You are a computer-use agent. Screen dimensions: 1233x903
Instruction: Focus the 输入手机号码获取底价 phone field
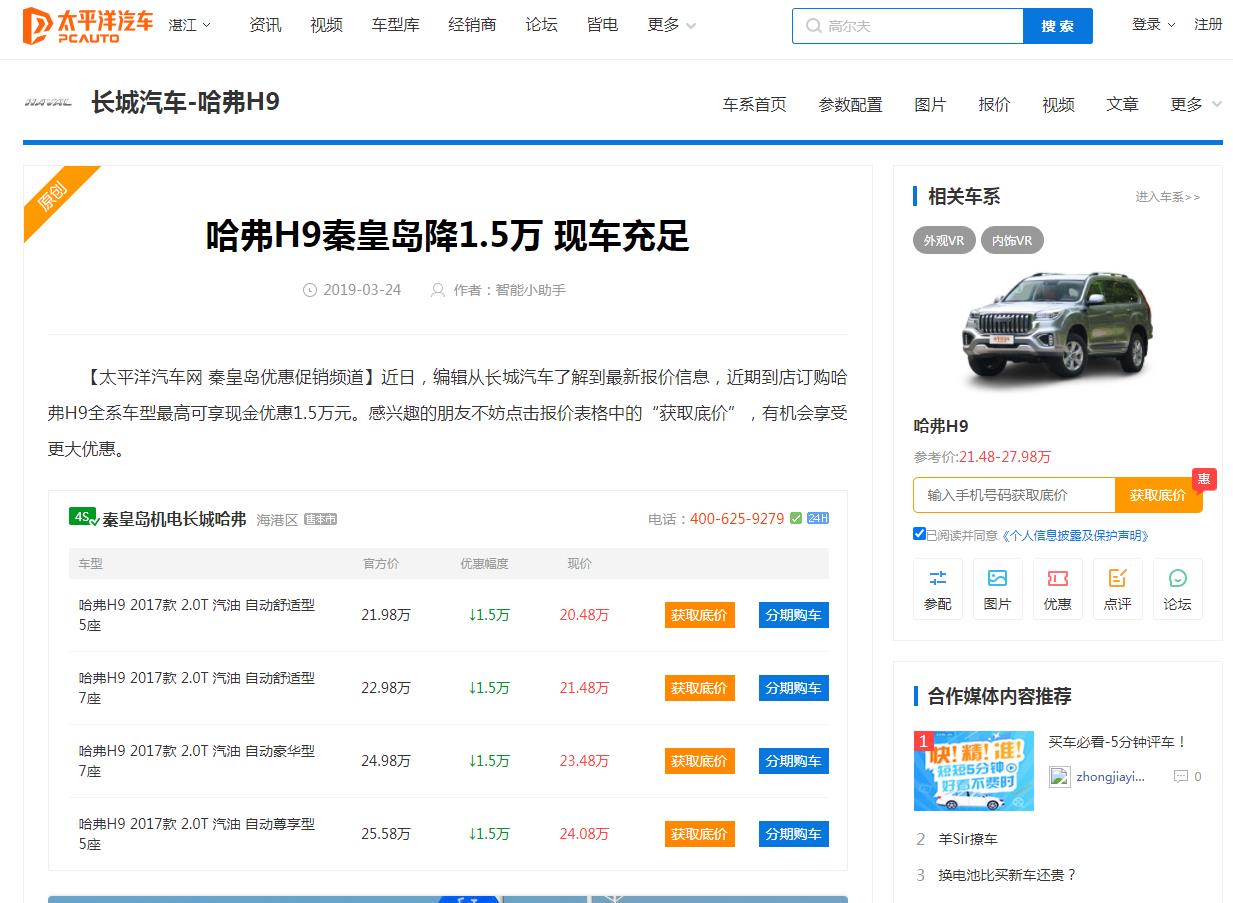1014,495
